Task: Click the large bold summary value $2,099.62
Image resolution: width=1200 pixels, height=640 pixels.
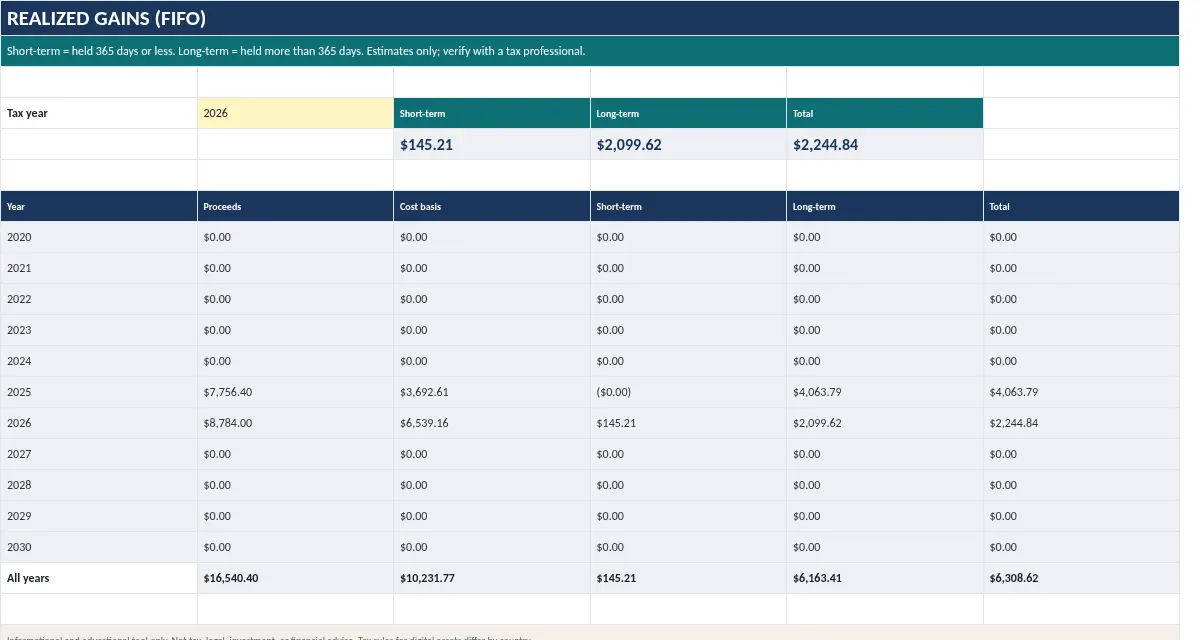Action: click(688, 144)
